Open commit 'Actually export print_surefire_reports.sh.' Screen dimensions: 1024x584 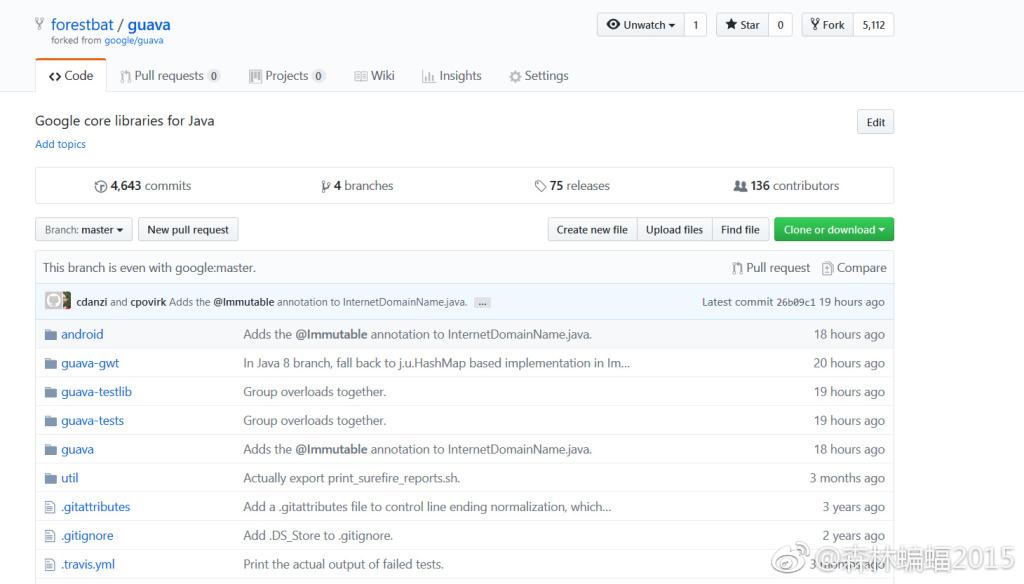(352, 478)
